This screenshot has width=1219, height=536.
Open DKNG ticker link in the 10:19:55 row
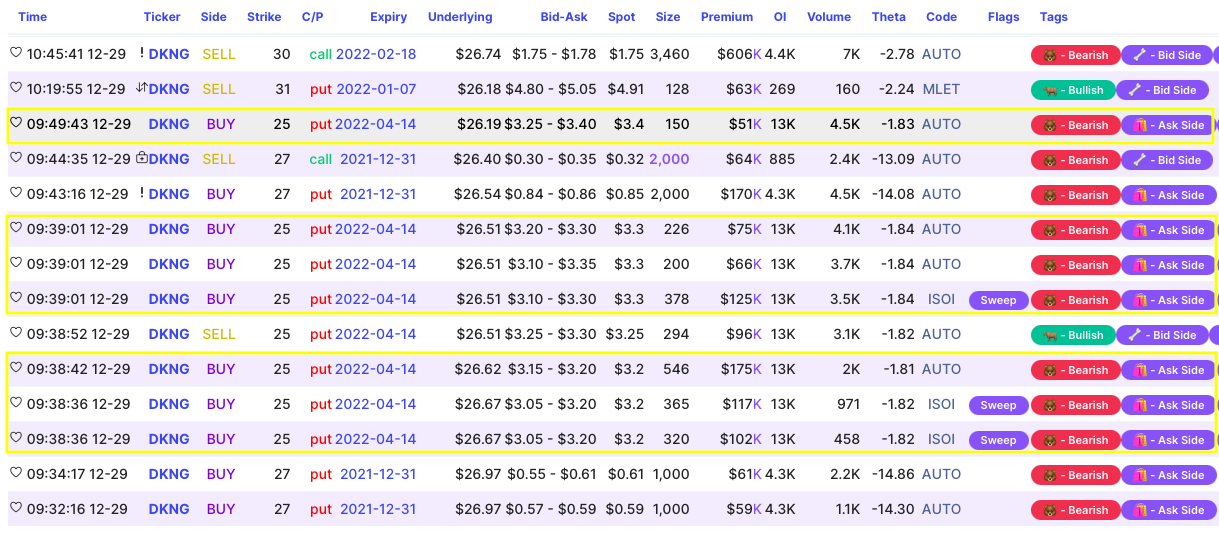pos(169,89)
